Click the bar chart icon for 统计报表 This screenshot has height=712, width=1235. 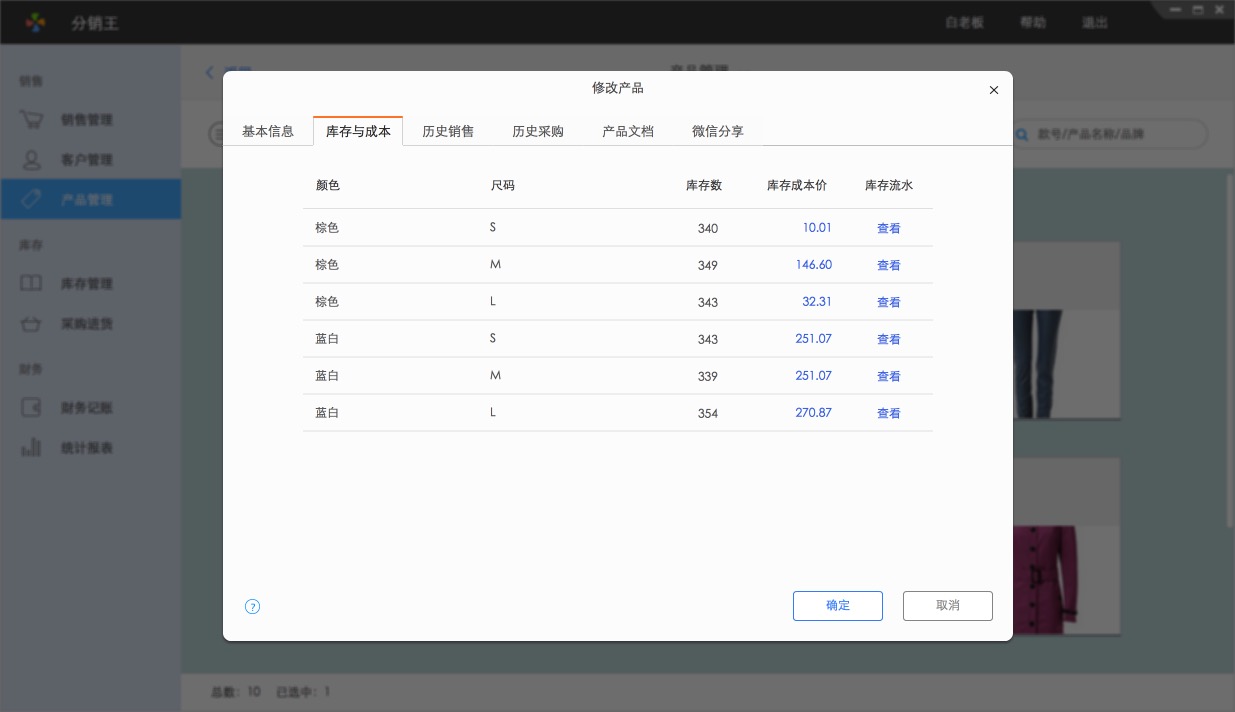31,448
